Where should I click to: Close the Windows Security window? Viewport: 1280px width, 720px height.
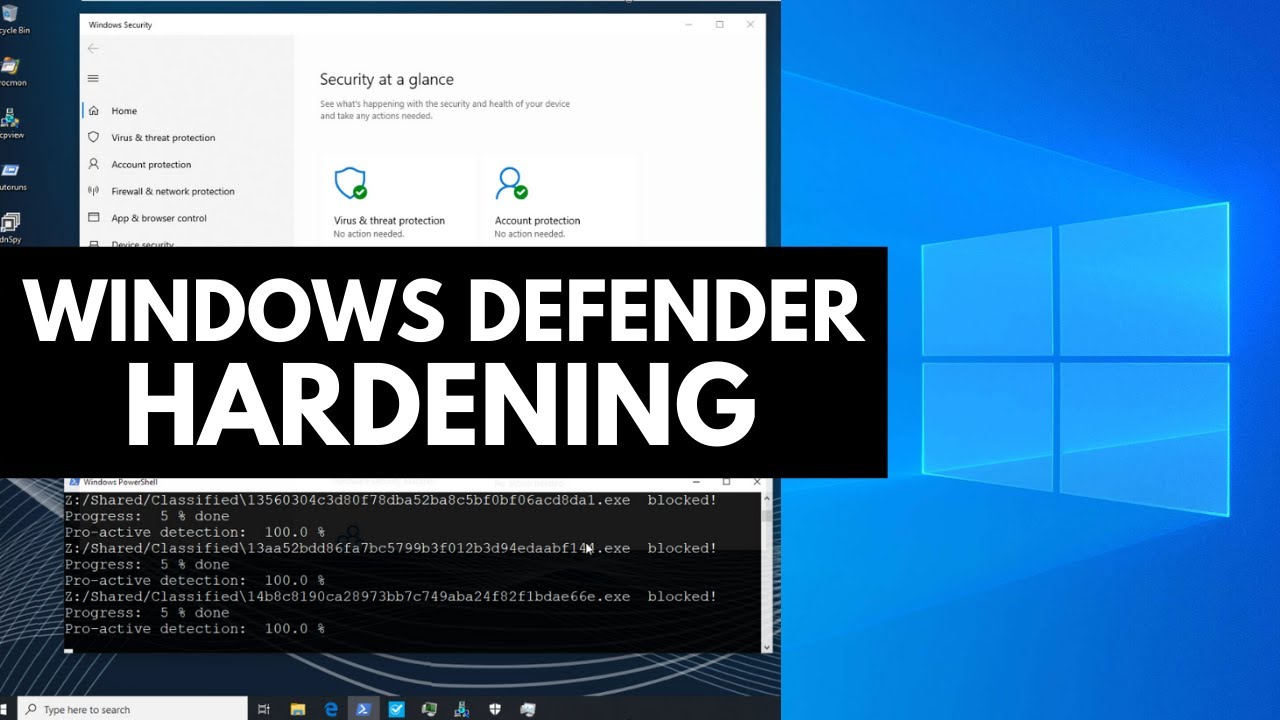tap(750, 24)
